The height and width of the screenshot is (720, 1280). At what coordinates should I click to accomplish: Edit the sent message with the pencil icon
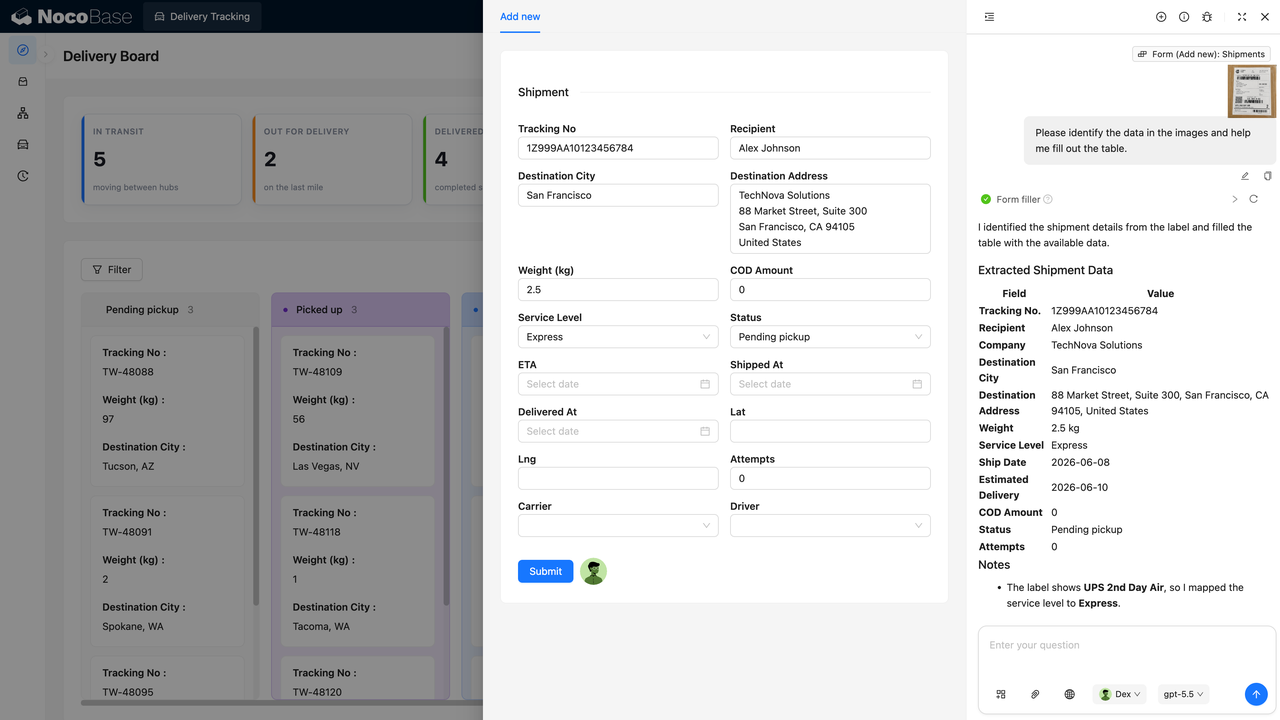[1245, 176]
